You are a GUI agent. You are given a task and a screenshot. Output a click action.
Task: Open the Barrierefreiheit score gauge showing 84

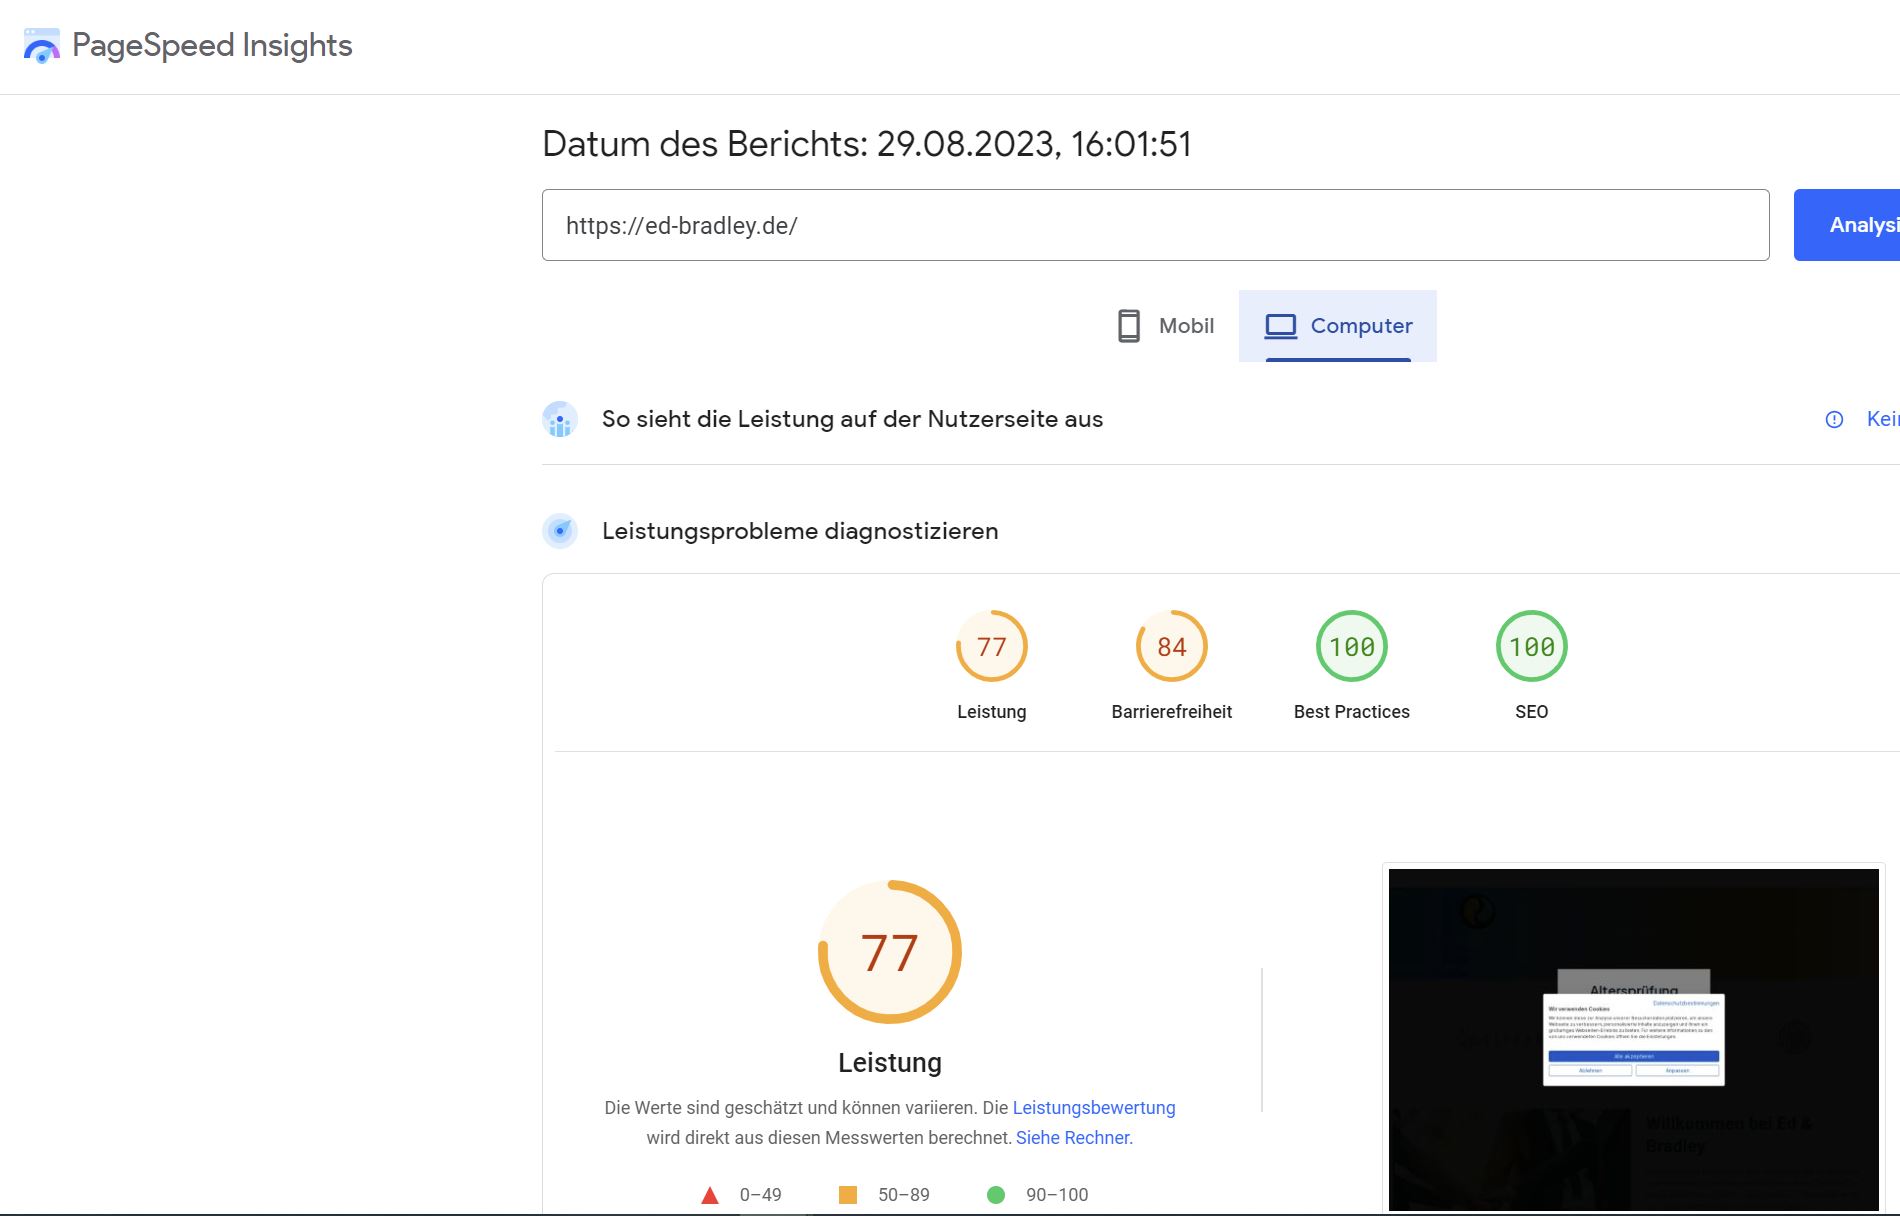[x=1172, y=646]
